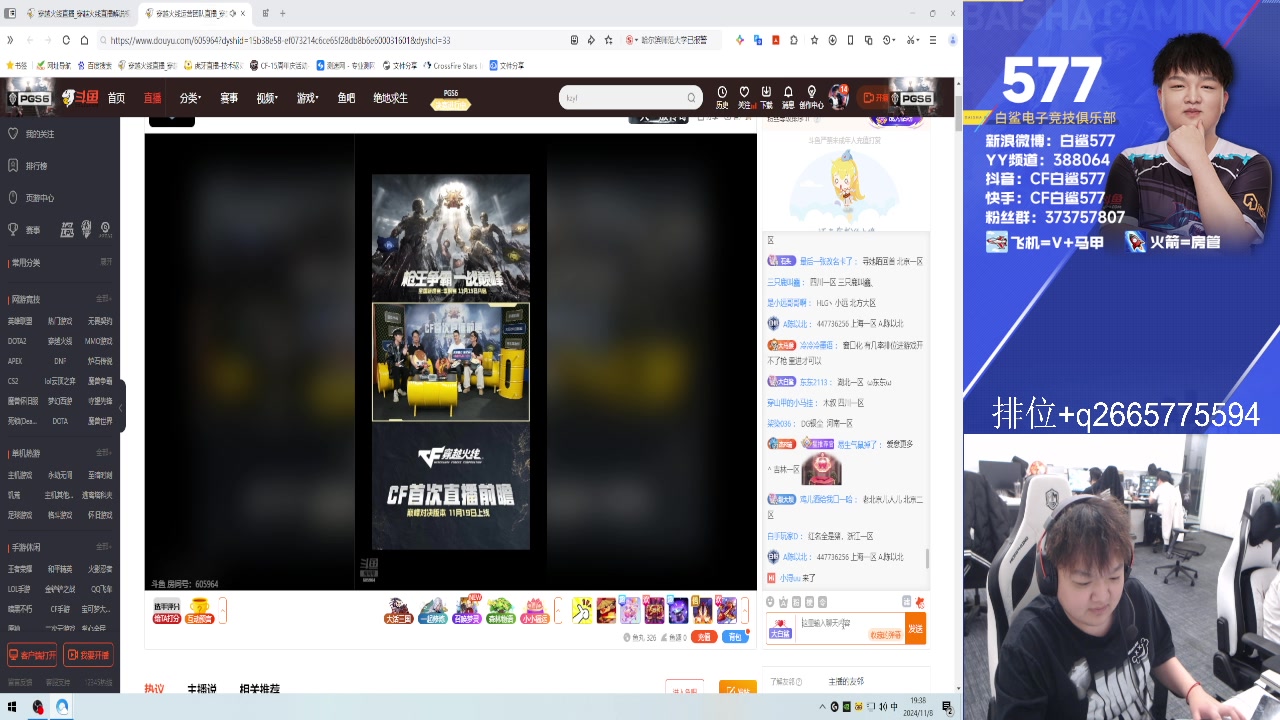Click the 客户端打开 button
The width and height of the screenshot is (1280, 720).
(32, 655)
